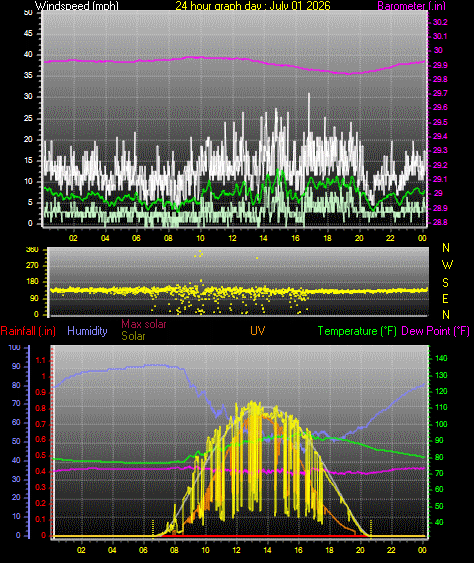Click the orange 'UV' legend label
Screen dimensions: 474x563
click(x=257, y=331)
